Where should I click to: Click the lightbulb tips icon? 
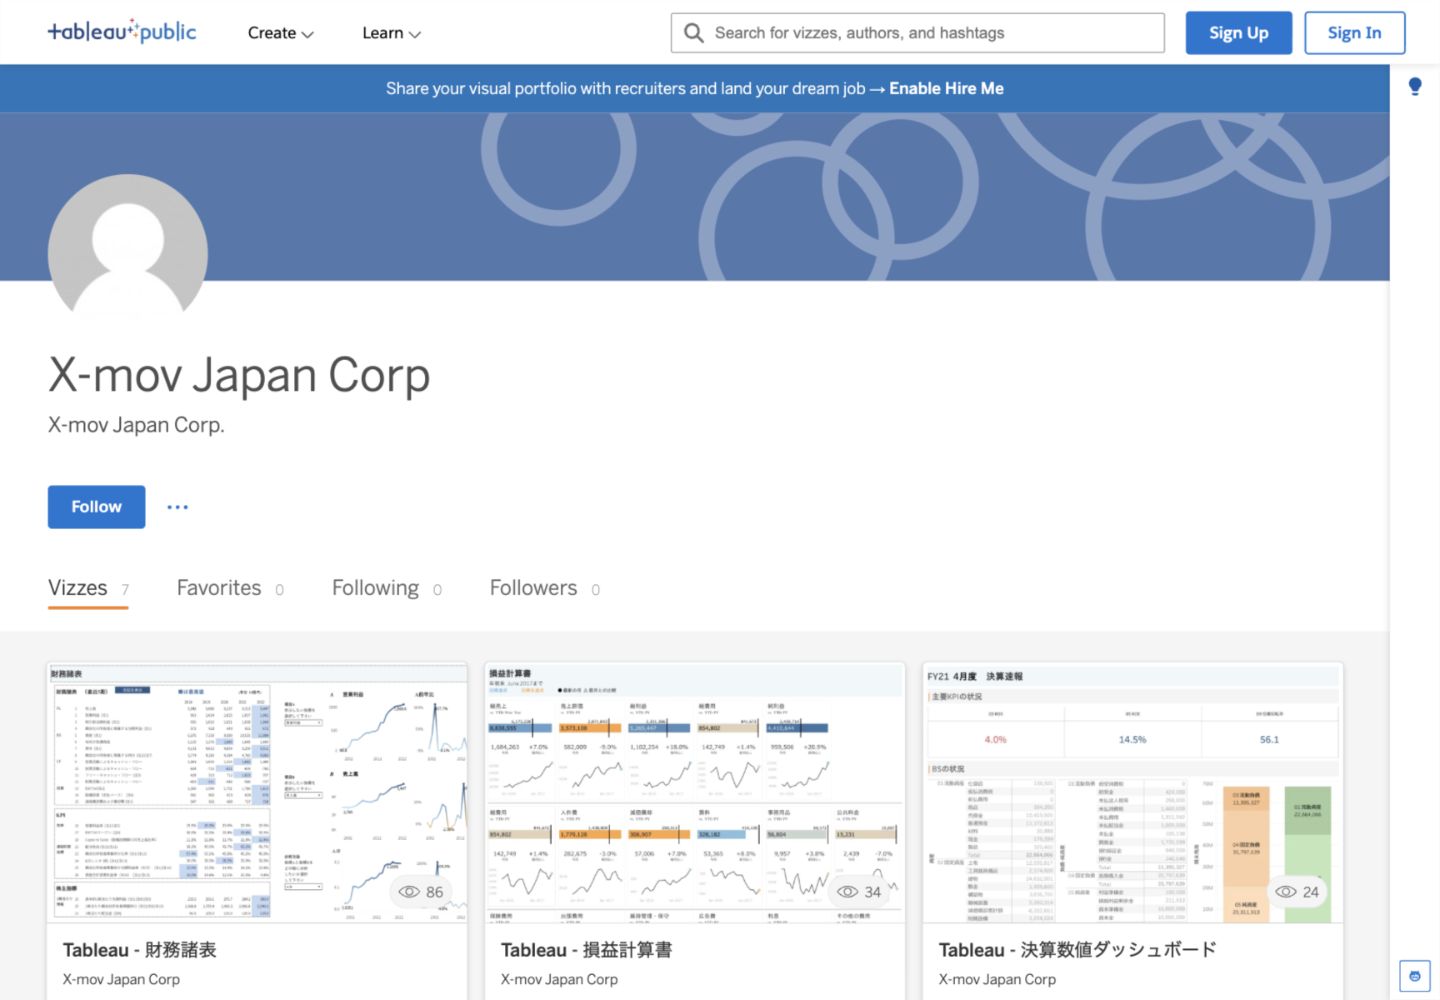pyautogui.click(x=1415, y=86)
